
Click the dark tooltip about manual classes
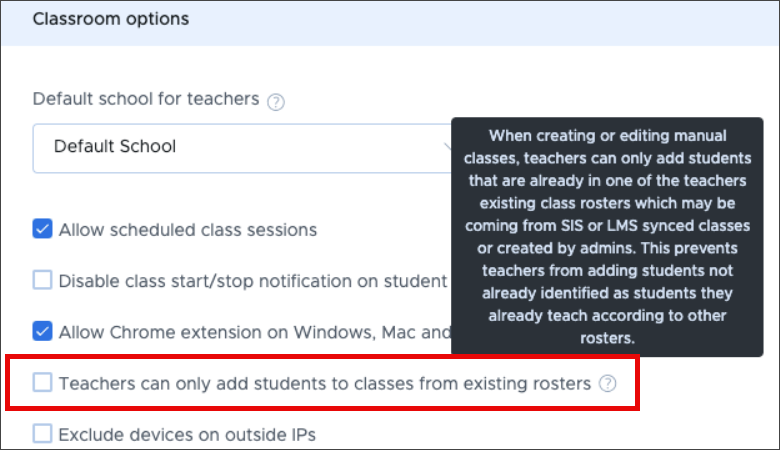tap(607, 237)
